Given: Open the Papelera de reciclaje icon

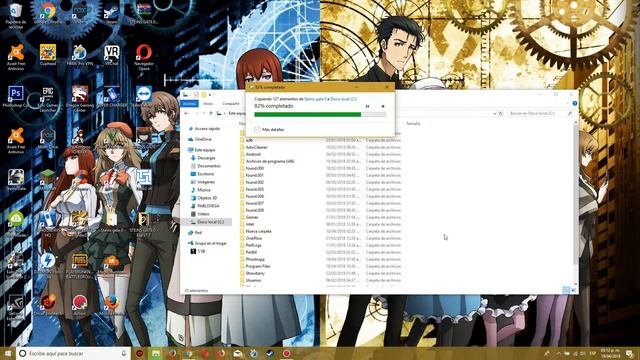Looking at the screenshot, I should (x=16, y=16).
